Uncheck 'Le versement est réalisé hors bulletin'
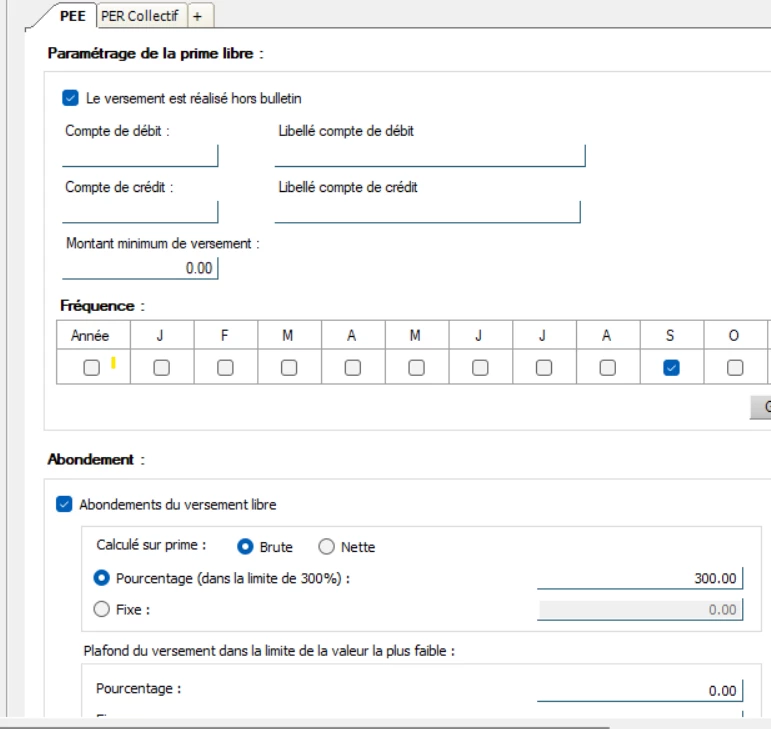Viewport: 771px width, 729px height. [x=70, y=98]
